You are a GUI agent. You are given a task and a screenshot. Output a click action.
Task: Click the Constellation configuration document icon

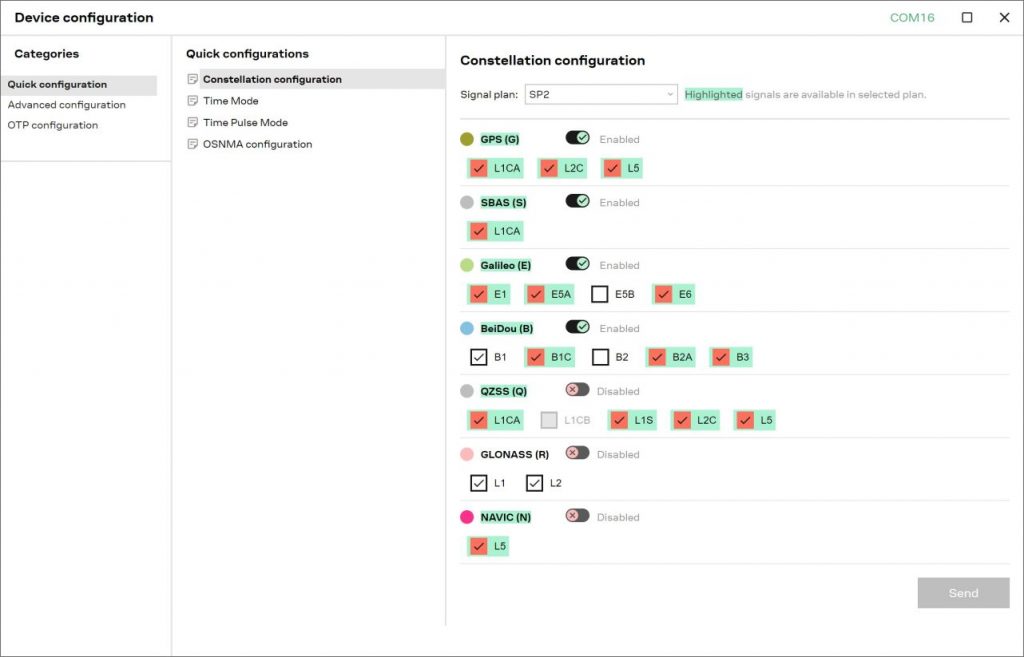193,80
